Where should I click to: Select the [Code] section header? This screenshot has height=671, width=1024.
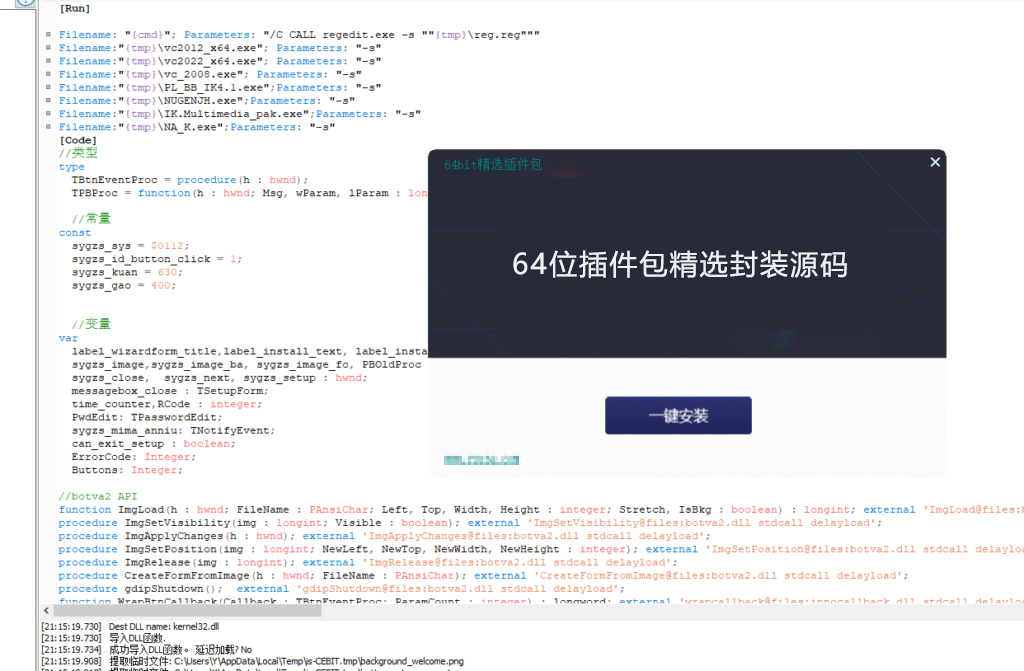point(78,139)
